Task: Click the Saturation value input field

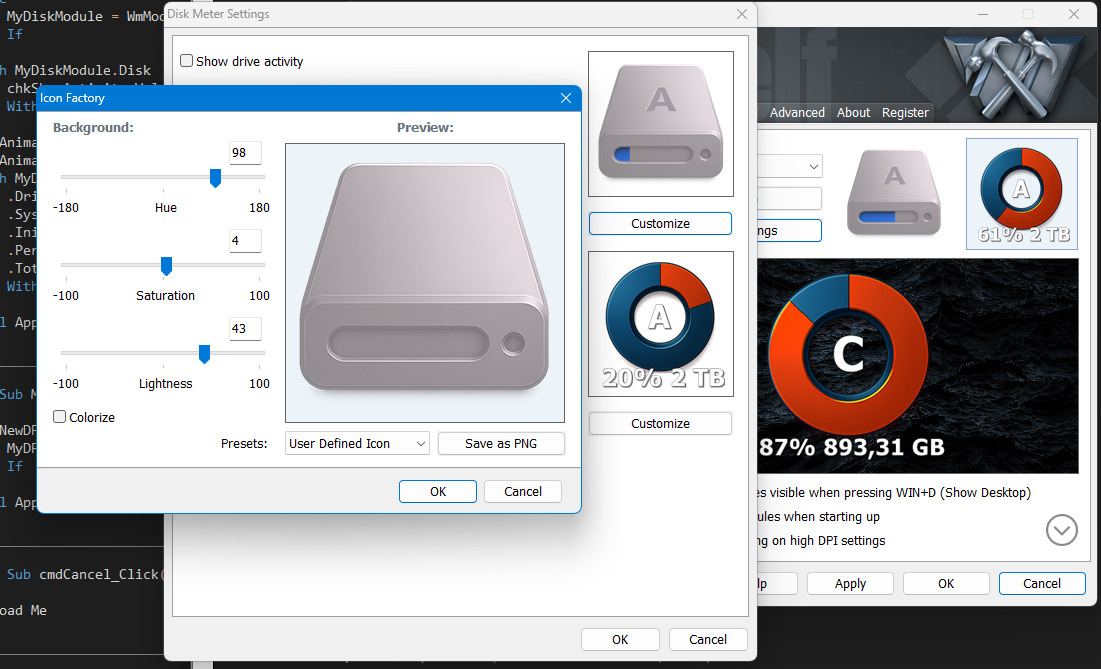Action: (245, 241)
